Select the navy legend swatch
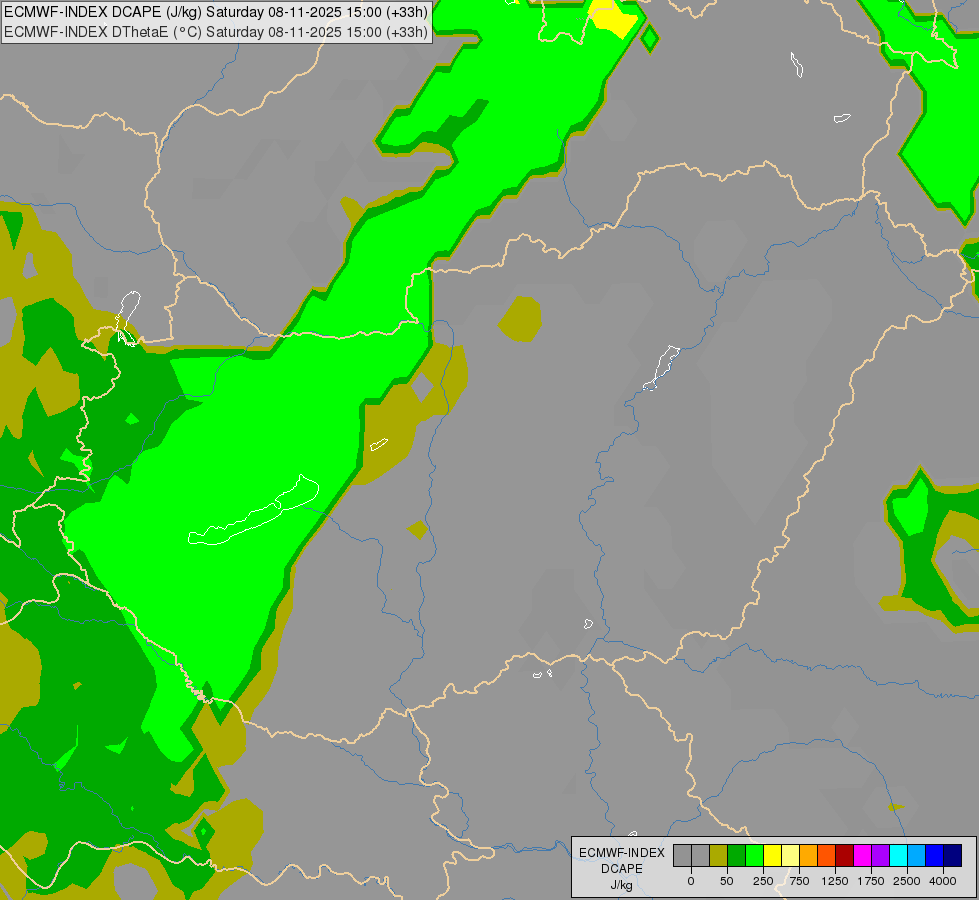979x900 pixels. point(953,856)
